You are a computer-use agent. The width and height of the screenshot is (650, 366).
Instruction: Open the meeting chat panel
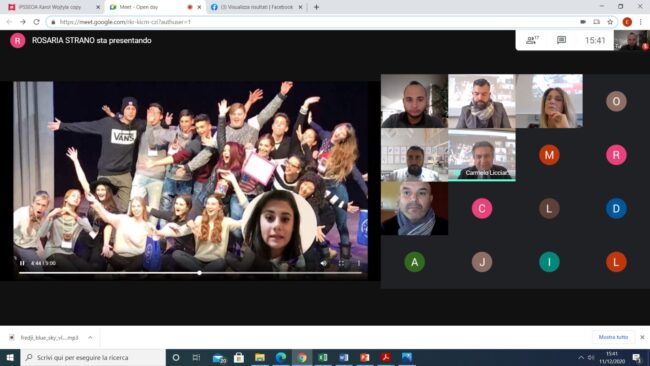pyautogui.click(x=561, y=40)
